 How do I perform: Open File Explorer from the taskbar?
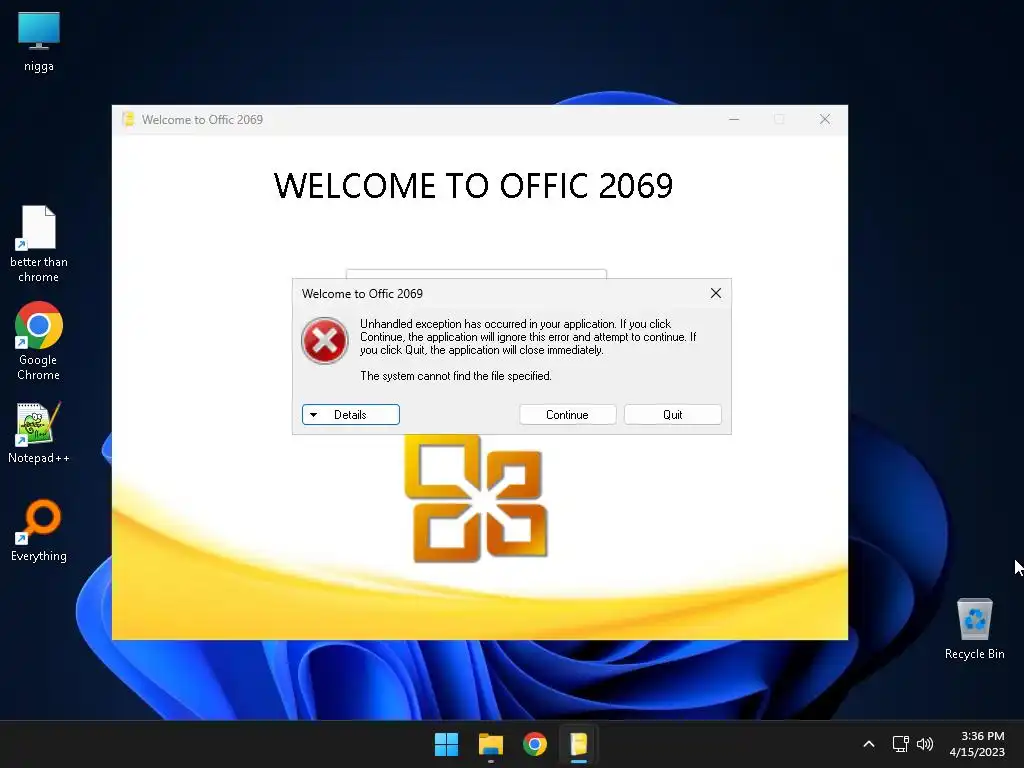(x=490, y=744)
